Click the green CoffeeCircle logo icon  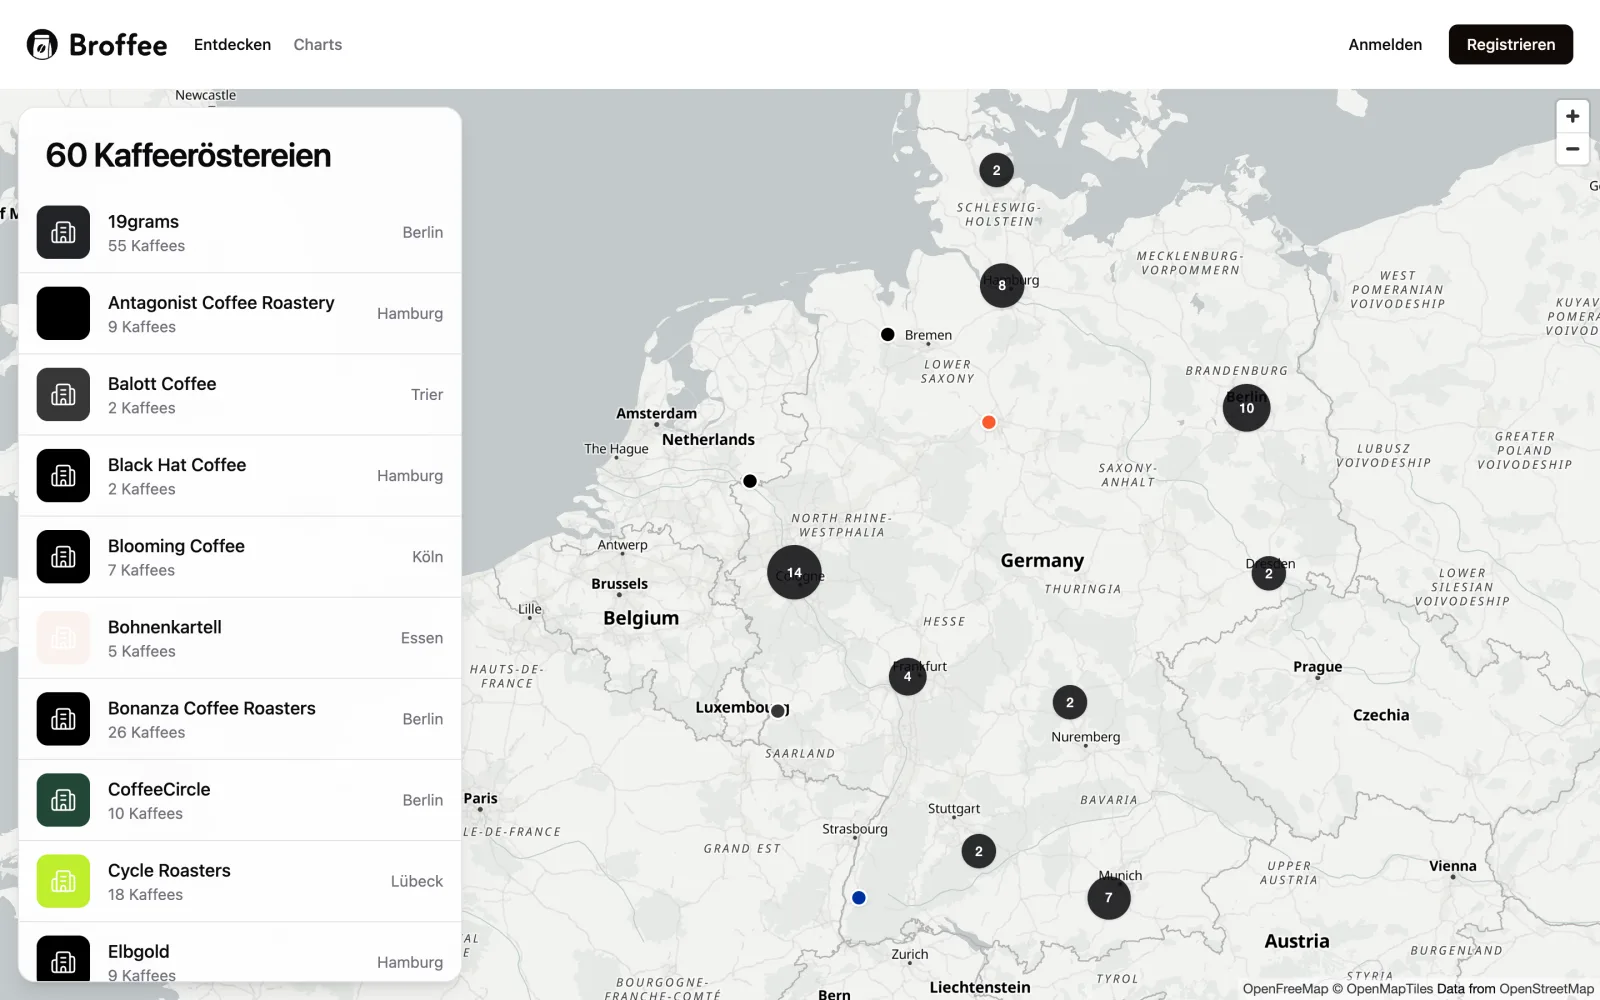pyautogui.click(x=63, y=800)
